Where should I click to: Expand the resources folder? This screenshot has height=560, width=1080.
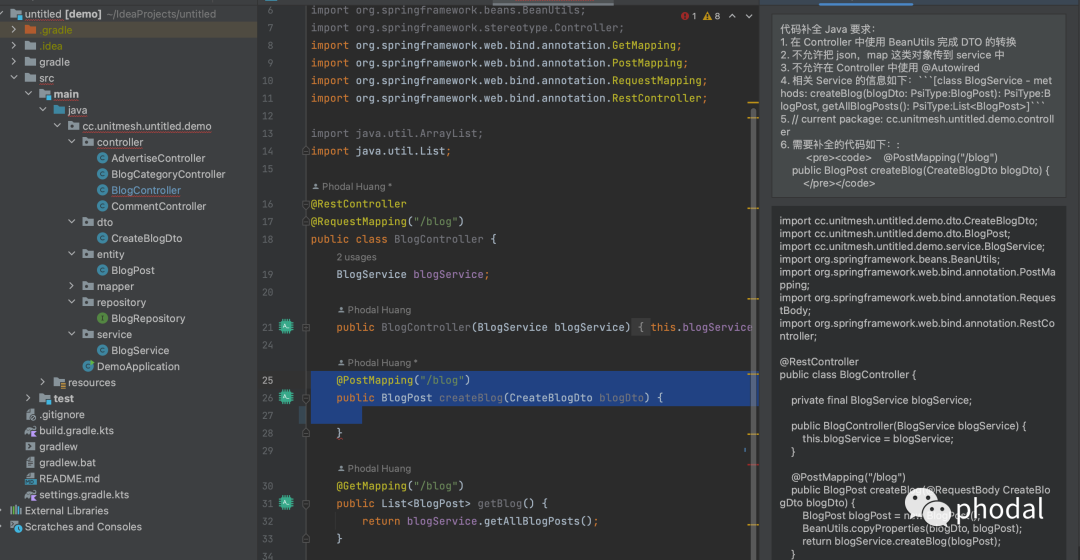tap(43, 382)
